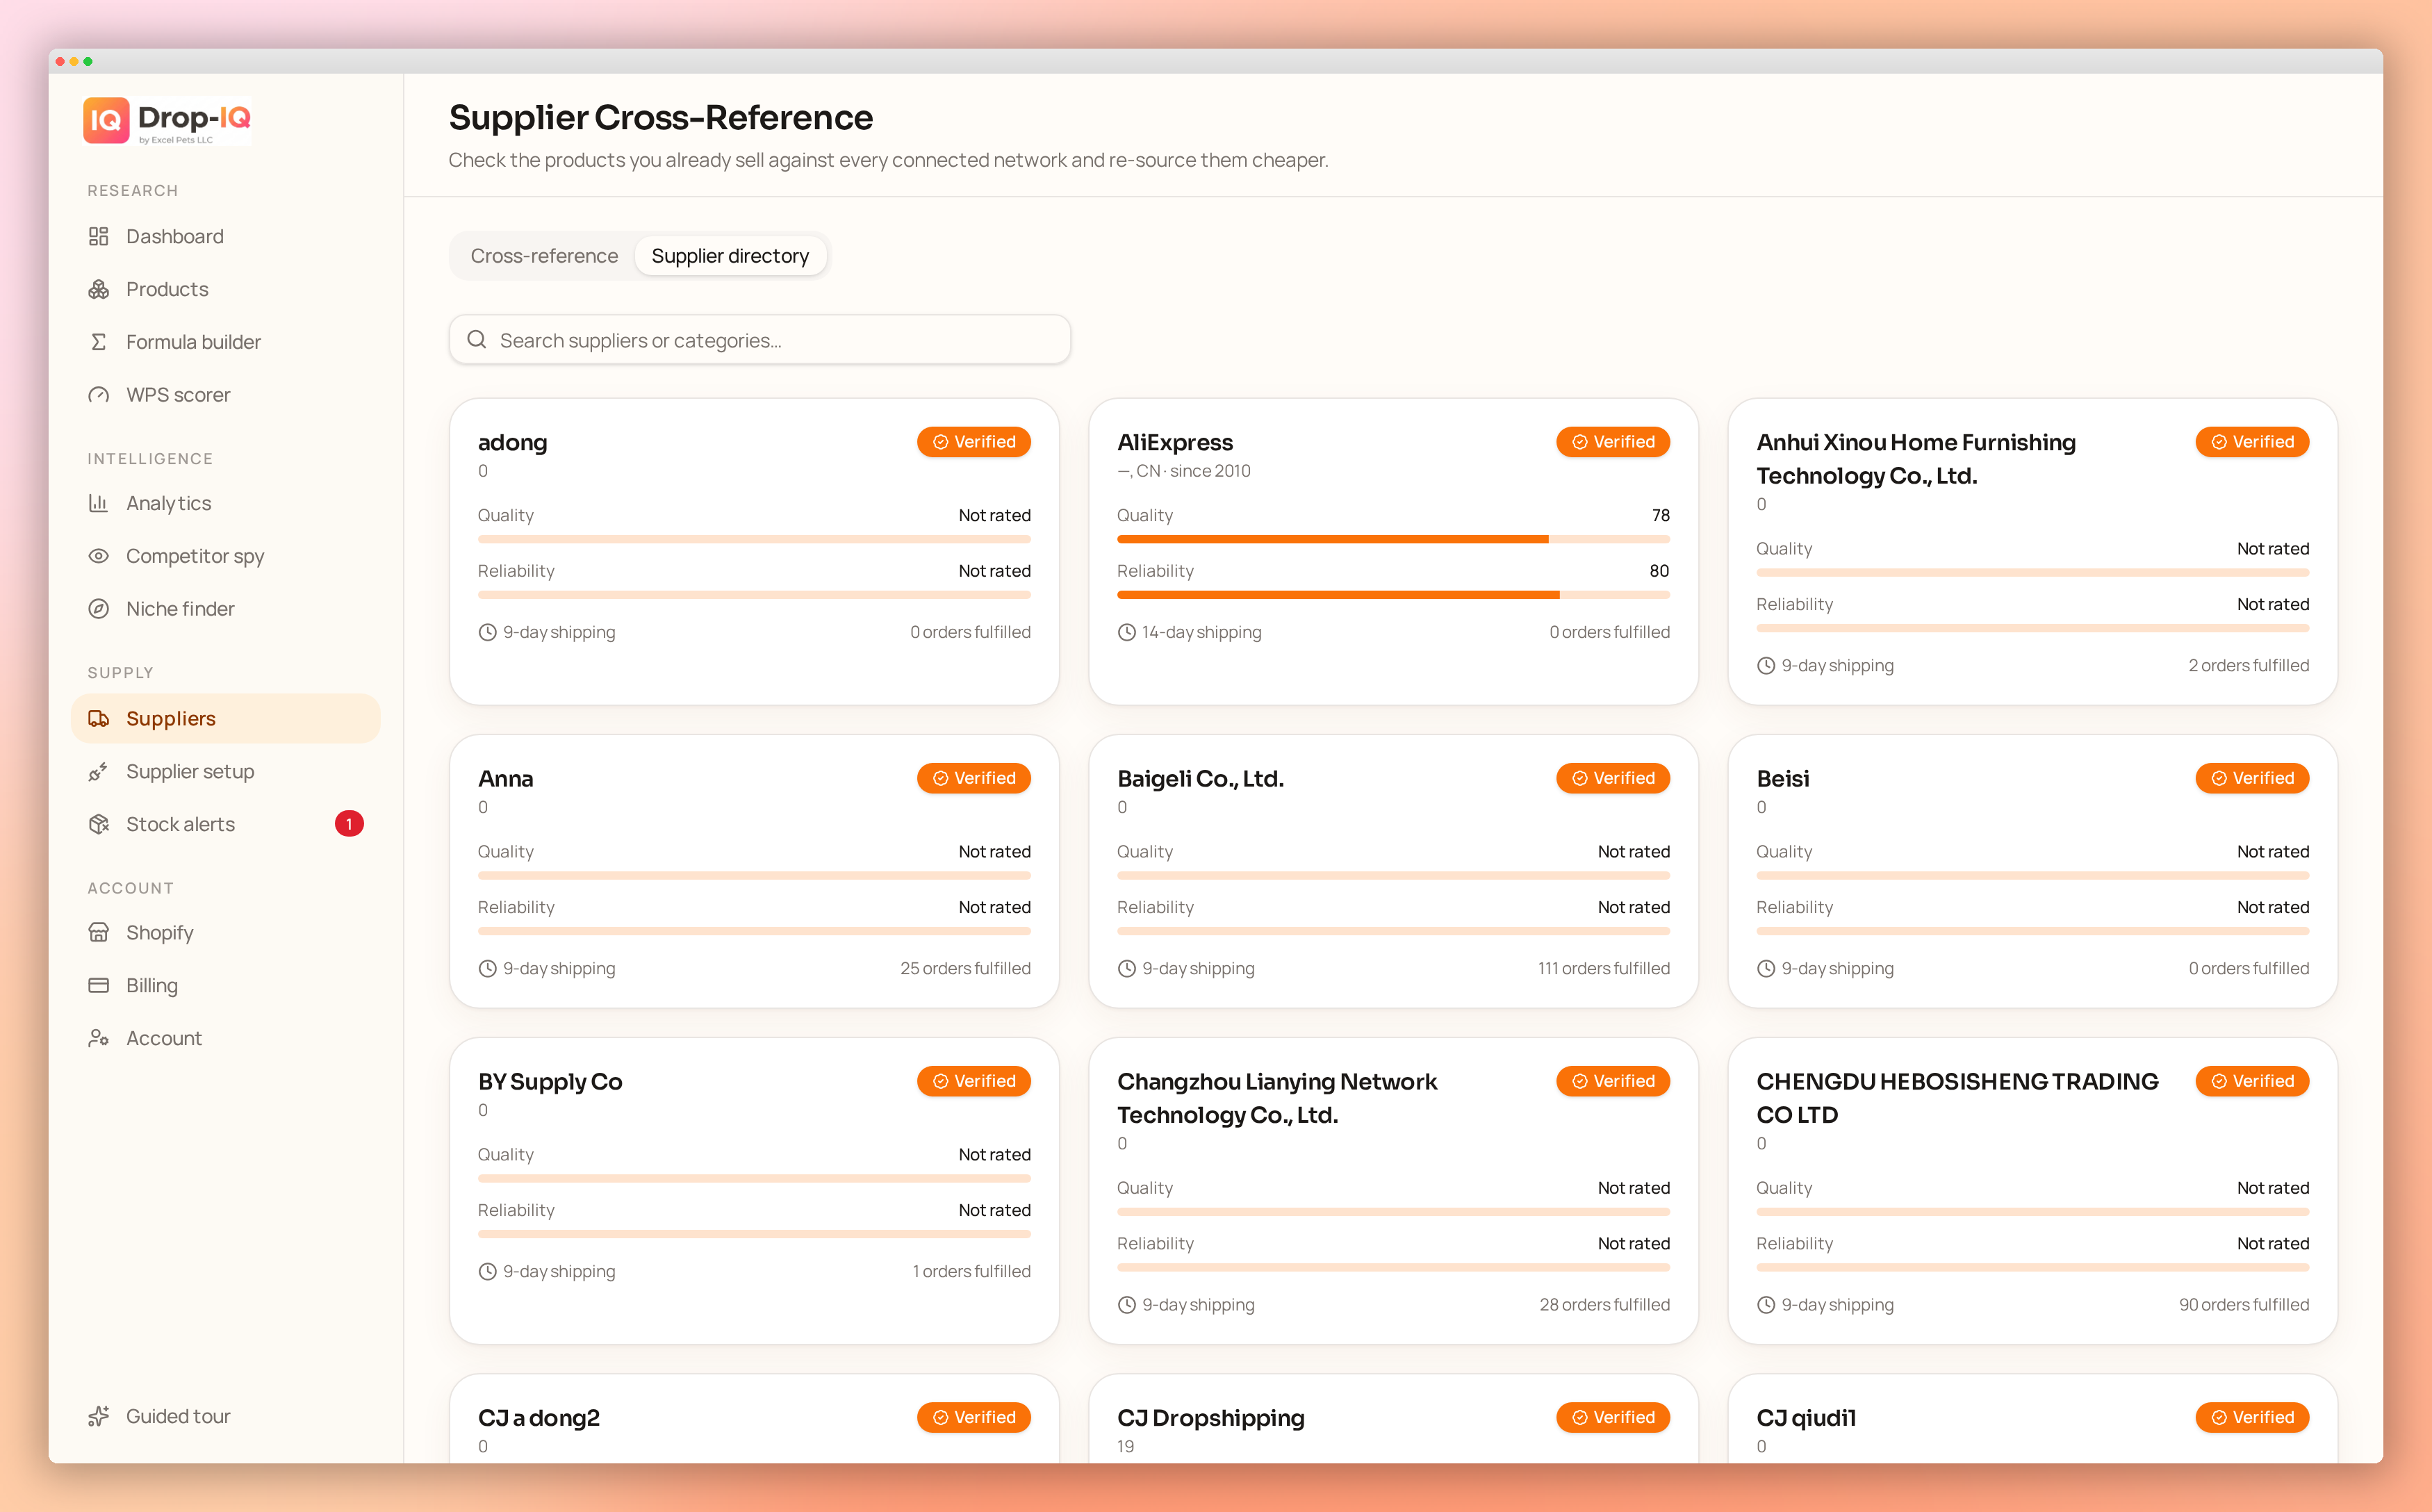The image size is (2432, 1512).
Task: Click the Stock alerts package icon
Action: coord(98,824)
